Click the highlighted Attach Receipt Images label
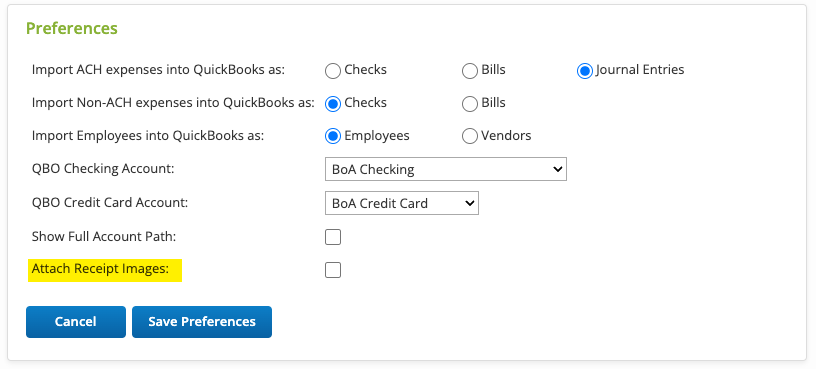This screenshot has width=816, height=369. (101, 269)
